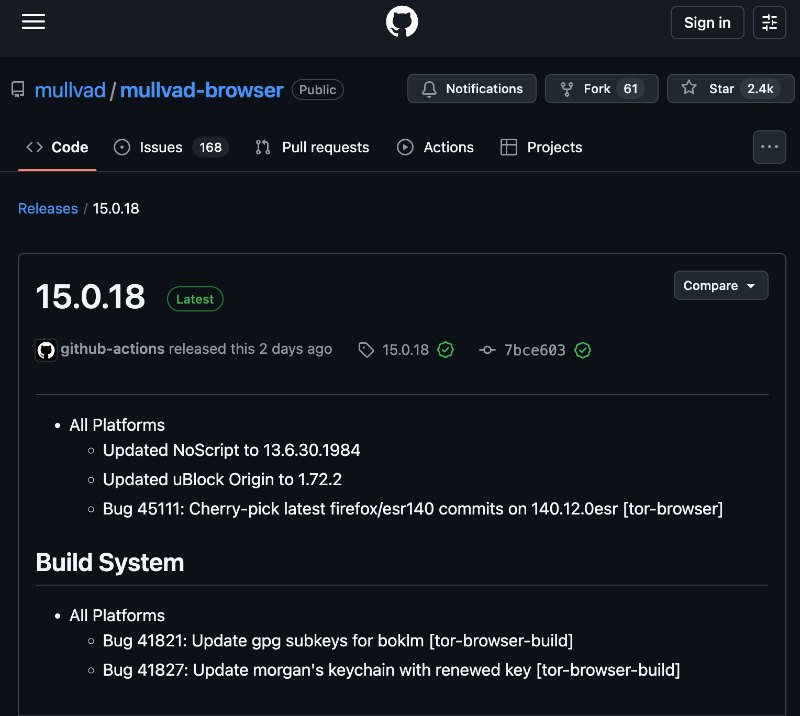Go back to Releases breadcrumb link
This screenshot has height=716, width=800.
48,208
